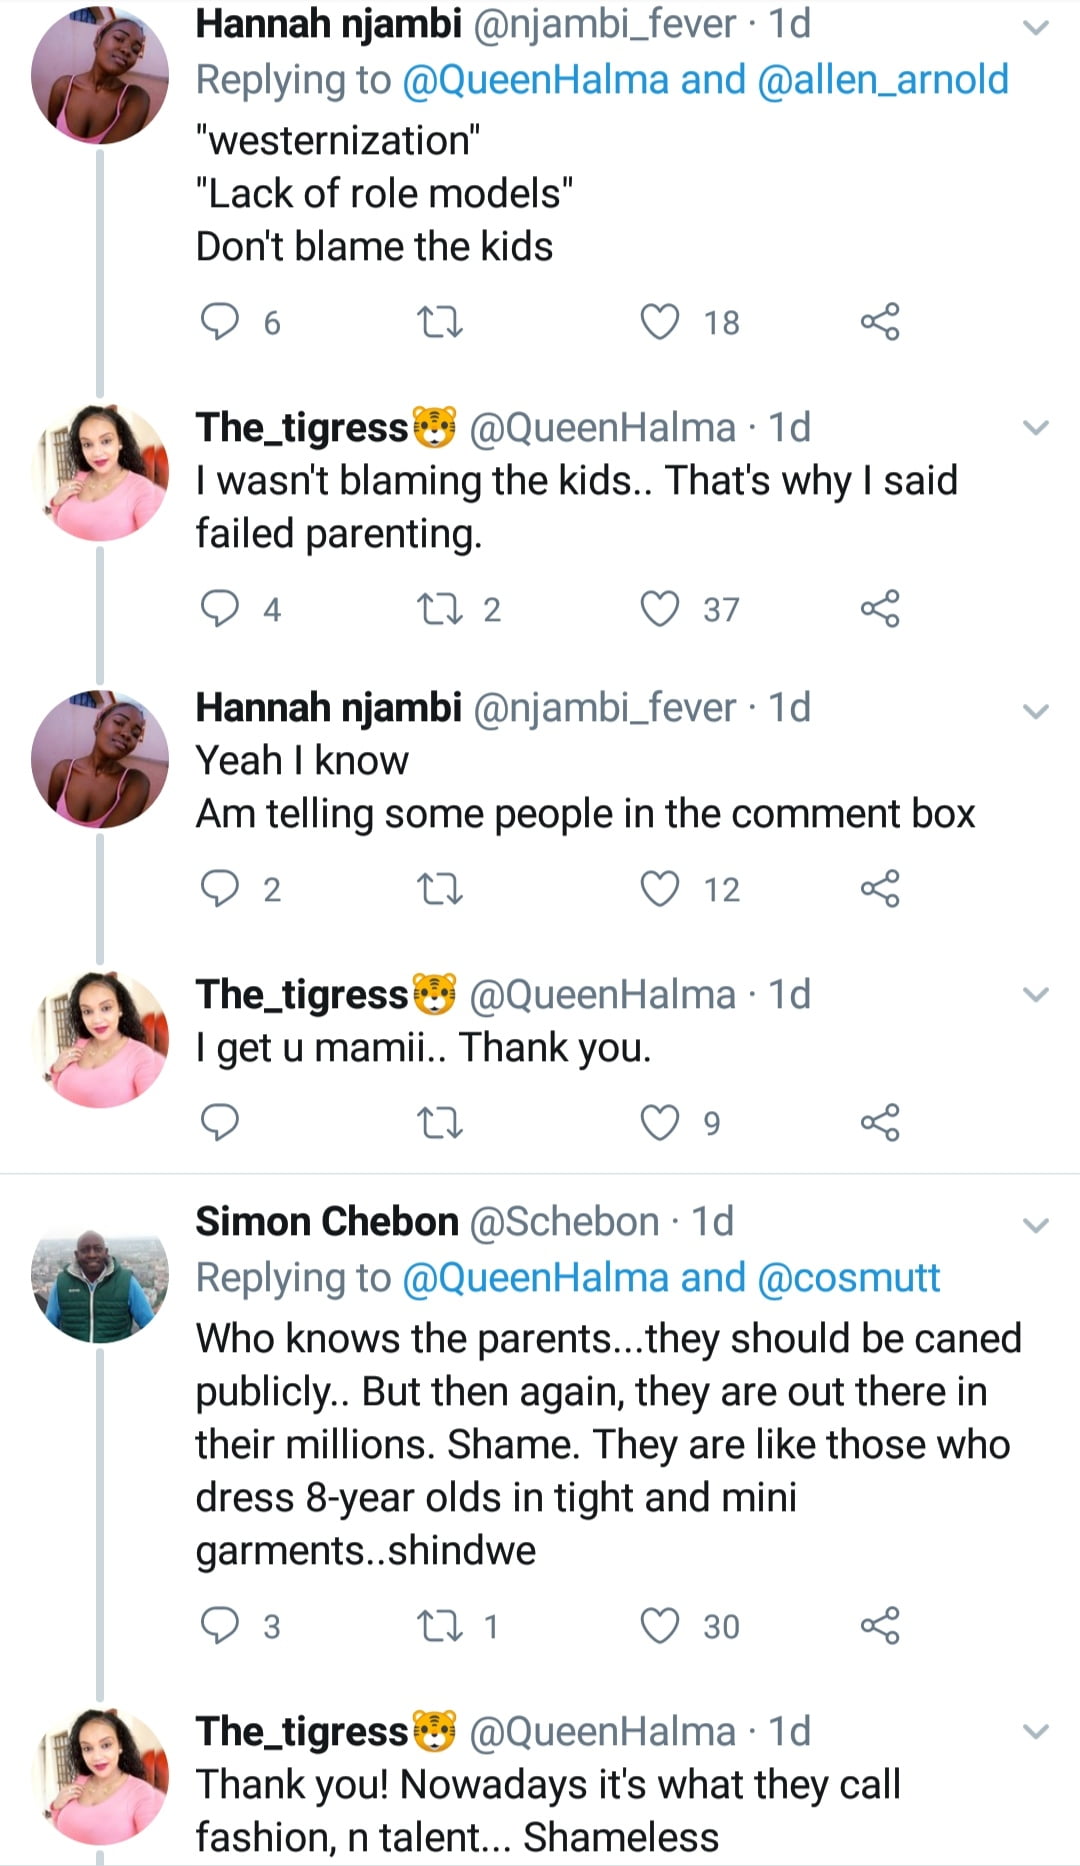The image size is (1080, 1866).
Task: Open the @allen_arnold mention link
Action: point(883,80)
